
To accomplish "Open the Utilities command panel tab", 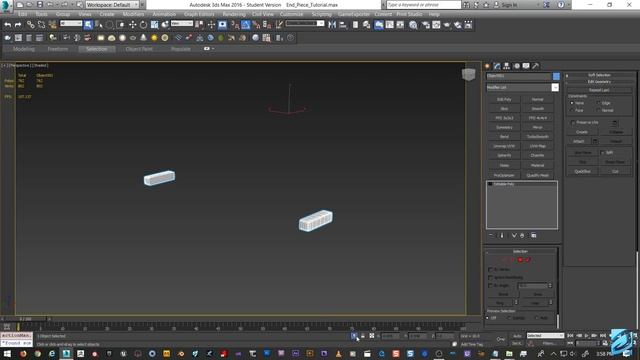I will click(x=536, y=66).
